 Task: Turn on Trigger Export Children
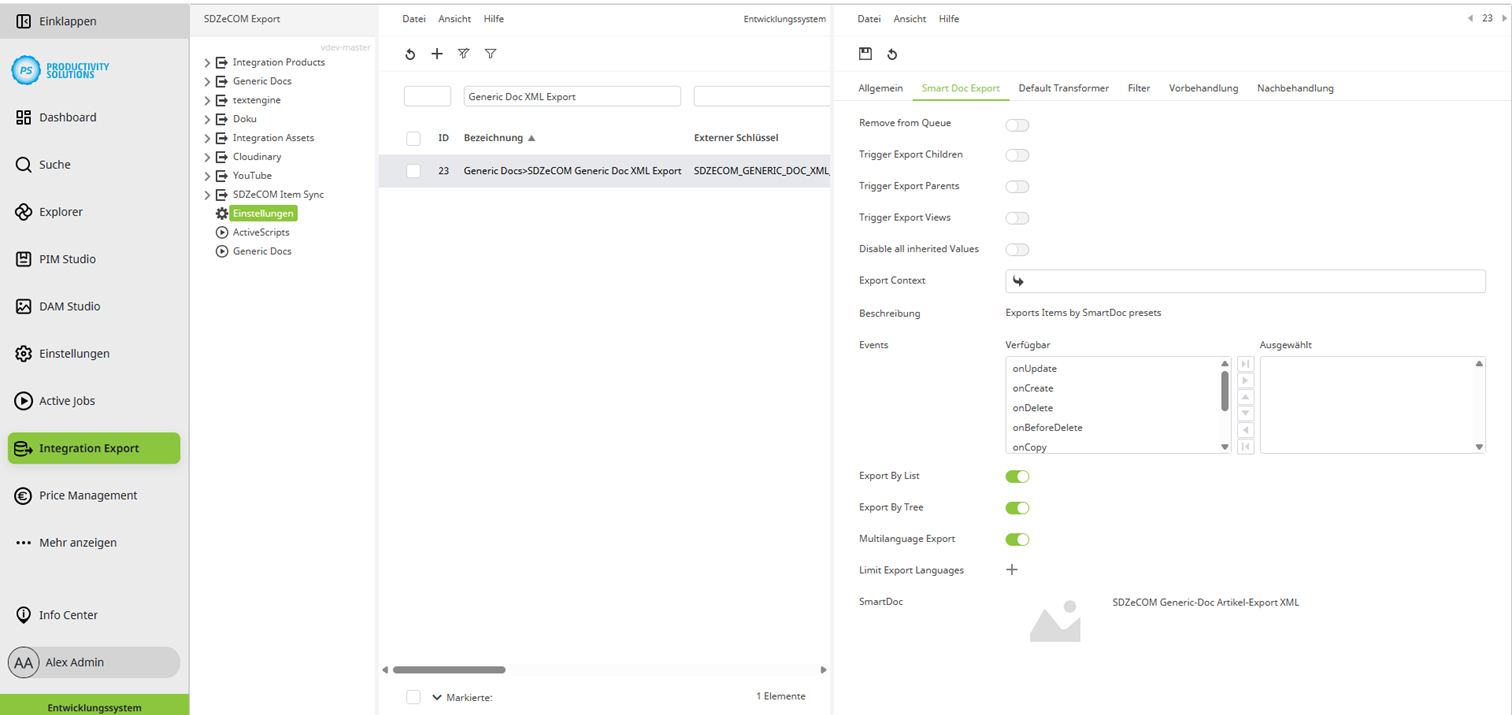(x=1017, y=155)
